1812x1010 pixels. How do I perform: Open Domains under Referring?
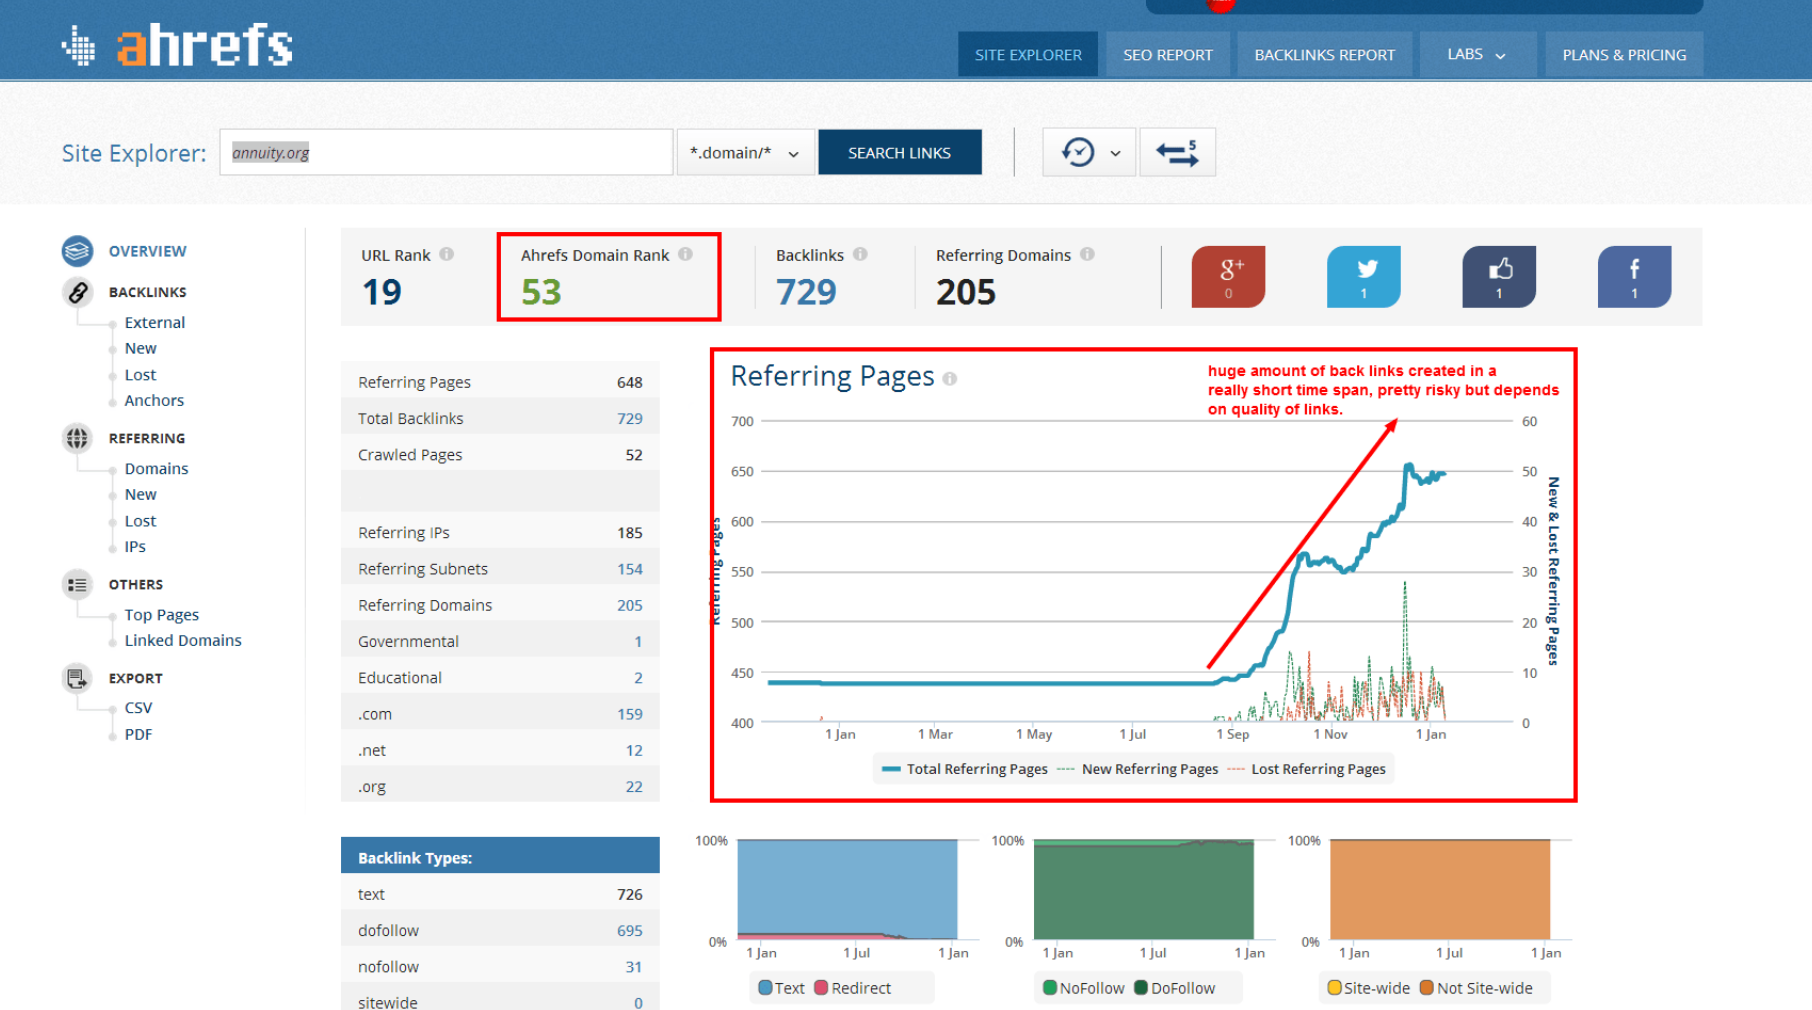pos(156,468)
